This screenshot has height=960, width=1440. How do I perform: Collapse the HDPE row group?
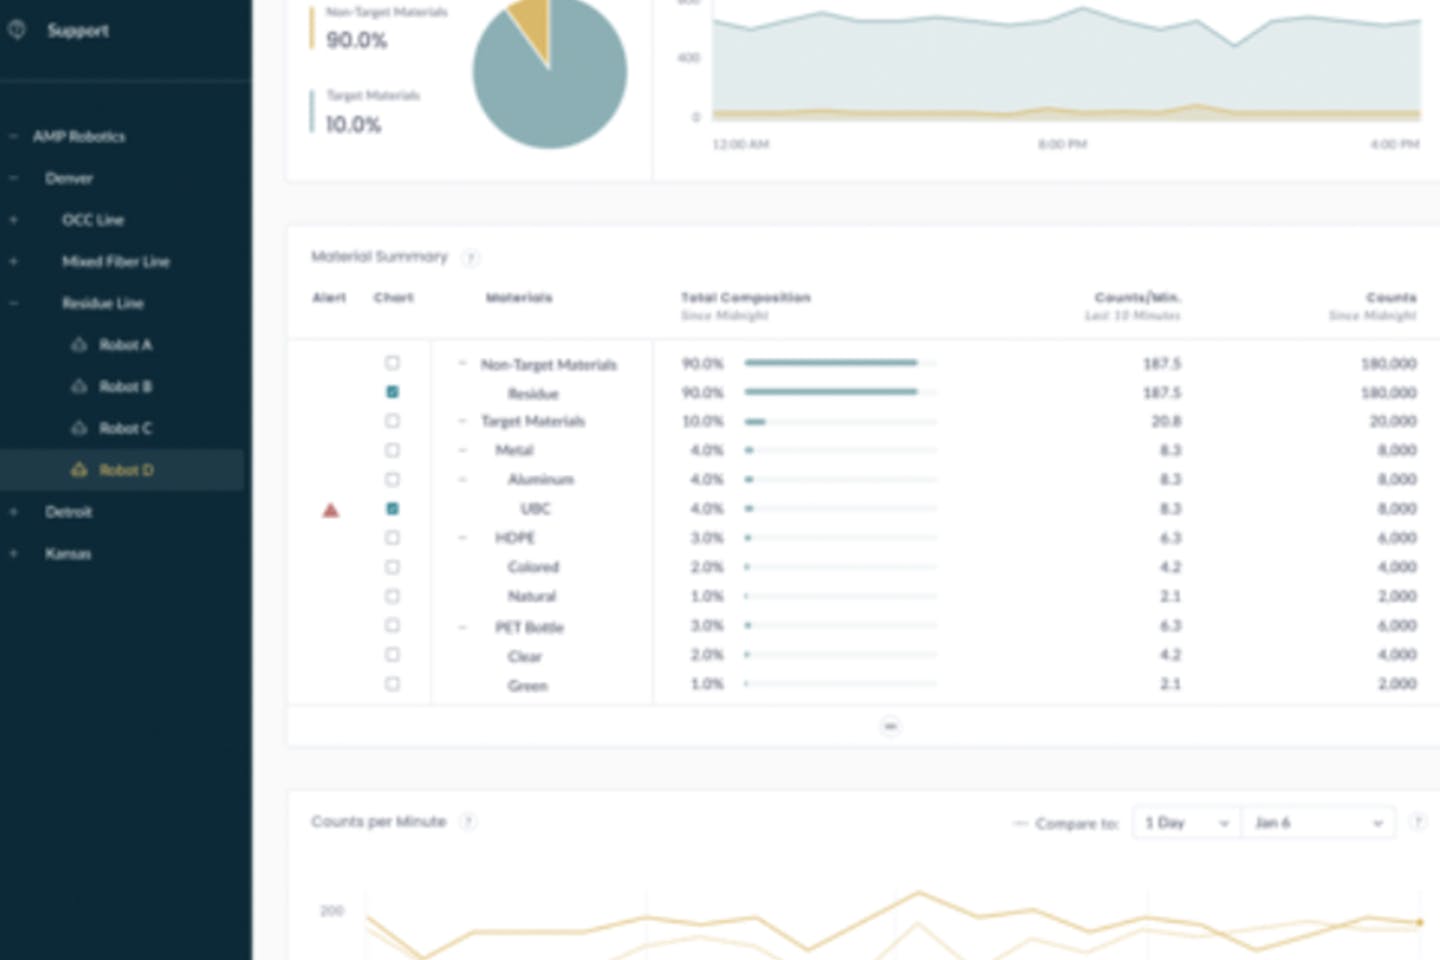tap(462, 538)
